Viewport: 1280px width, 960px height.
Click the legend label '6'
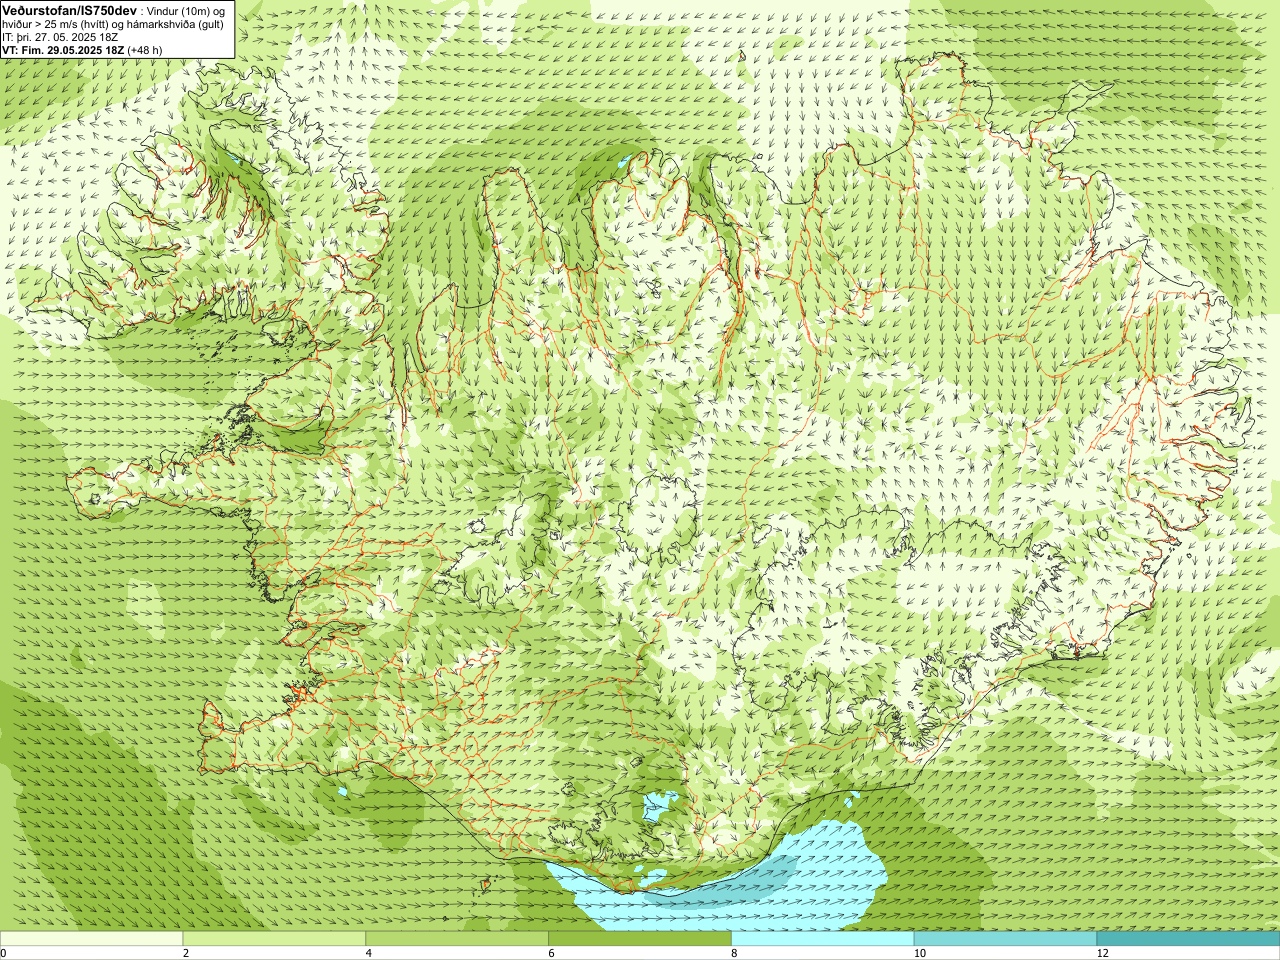pyautogui.click(x=552, y=953)
